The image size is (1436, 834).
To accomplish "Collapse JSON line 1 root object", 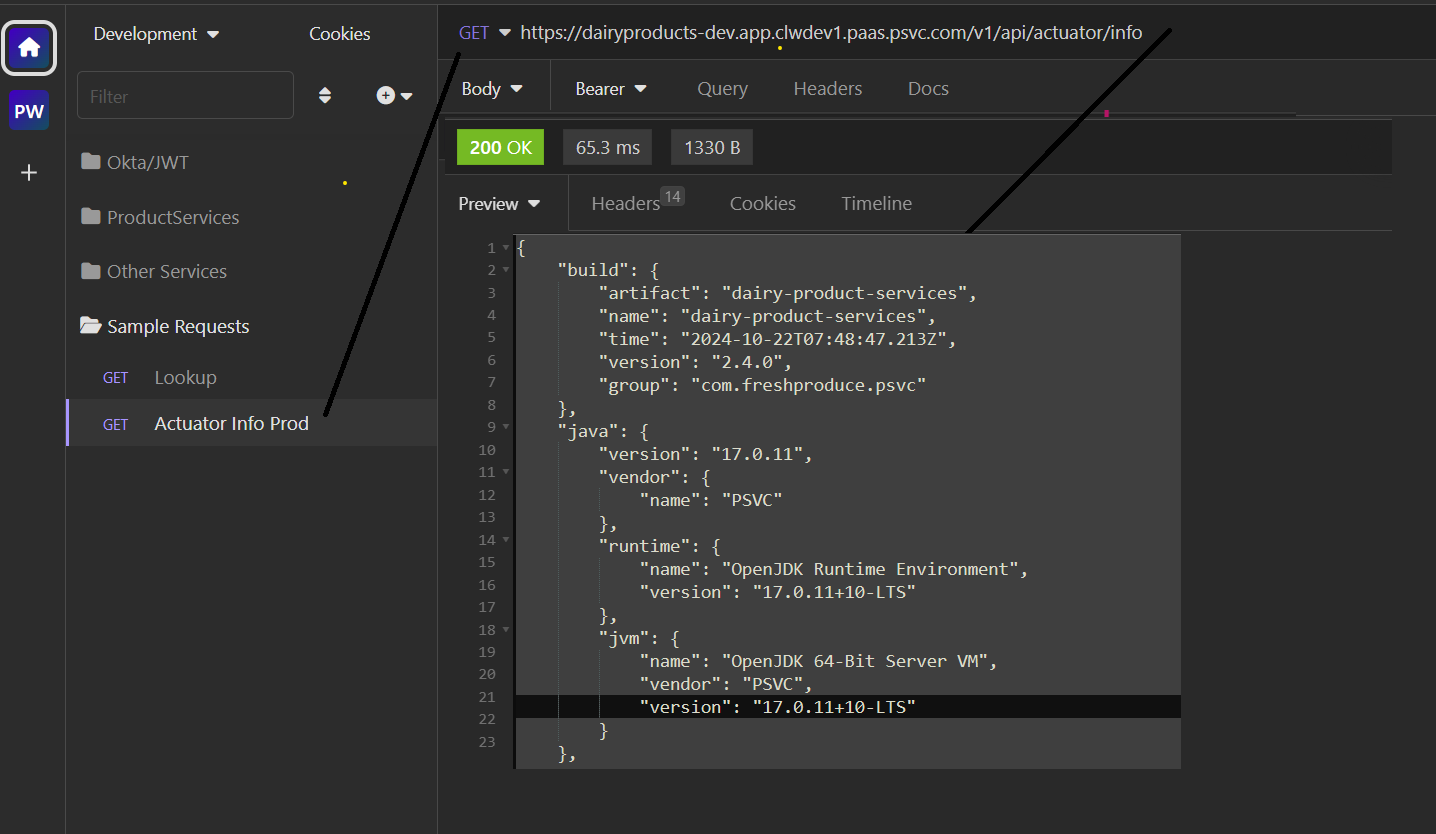I will (x=506, y=248).
